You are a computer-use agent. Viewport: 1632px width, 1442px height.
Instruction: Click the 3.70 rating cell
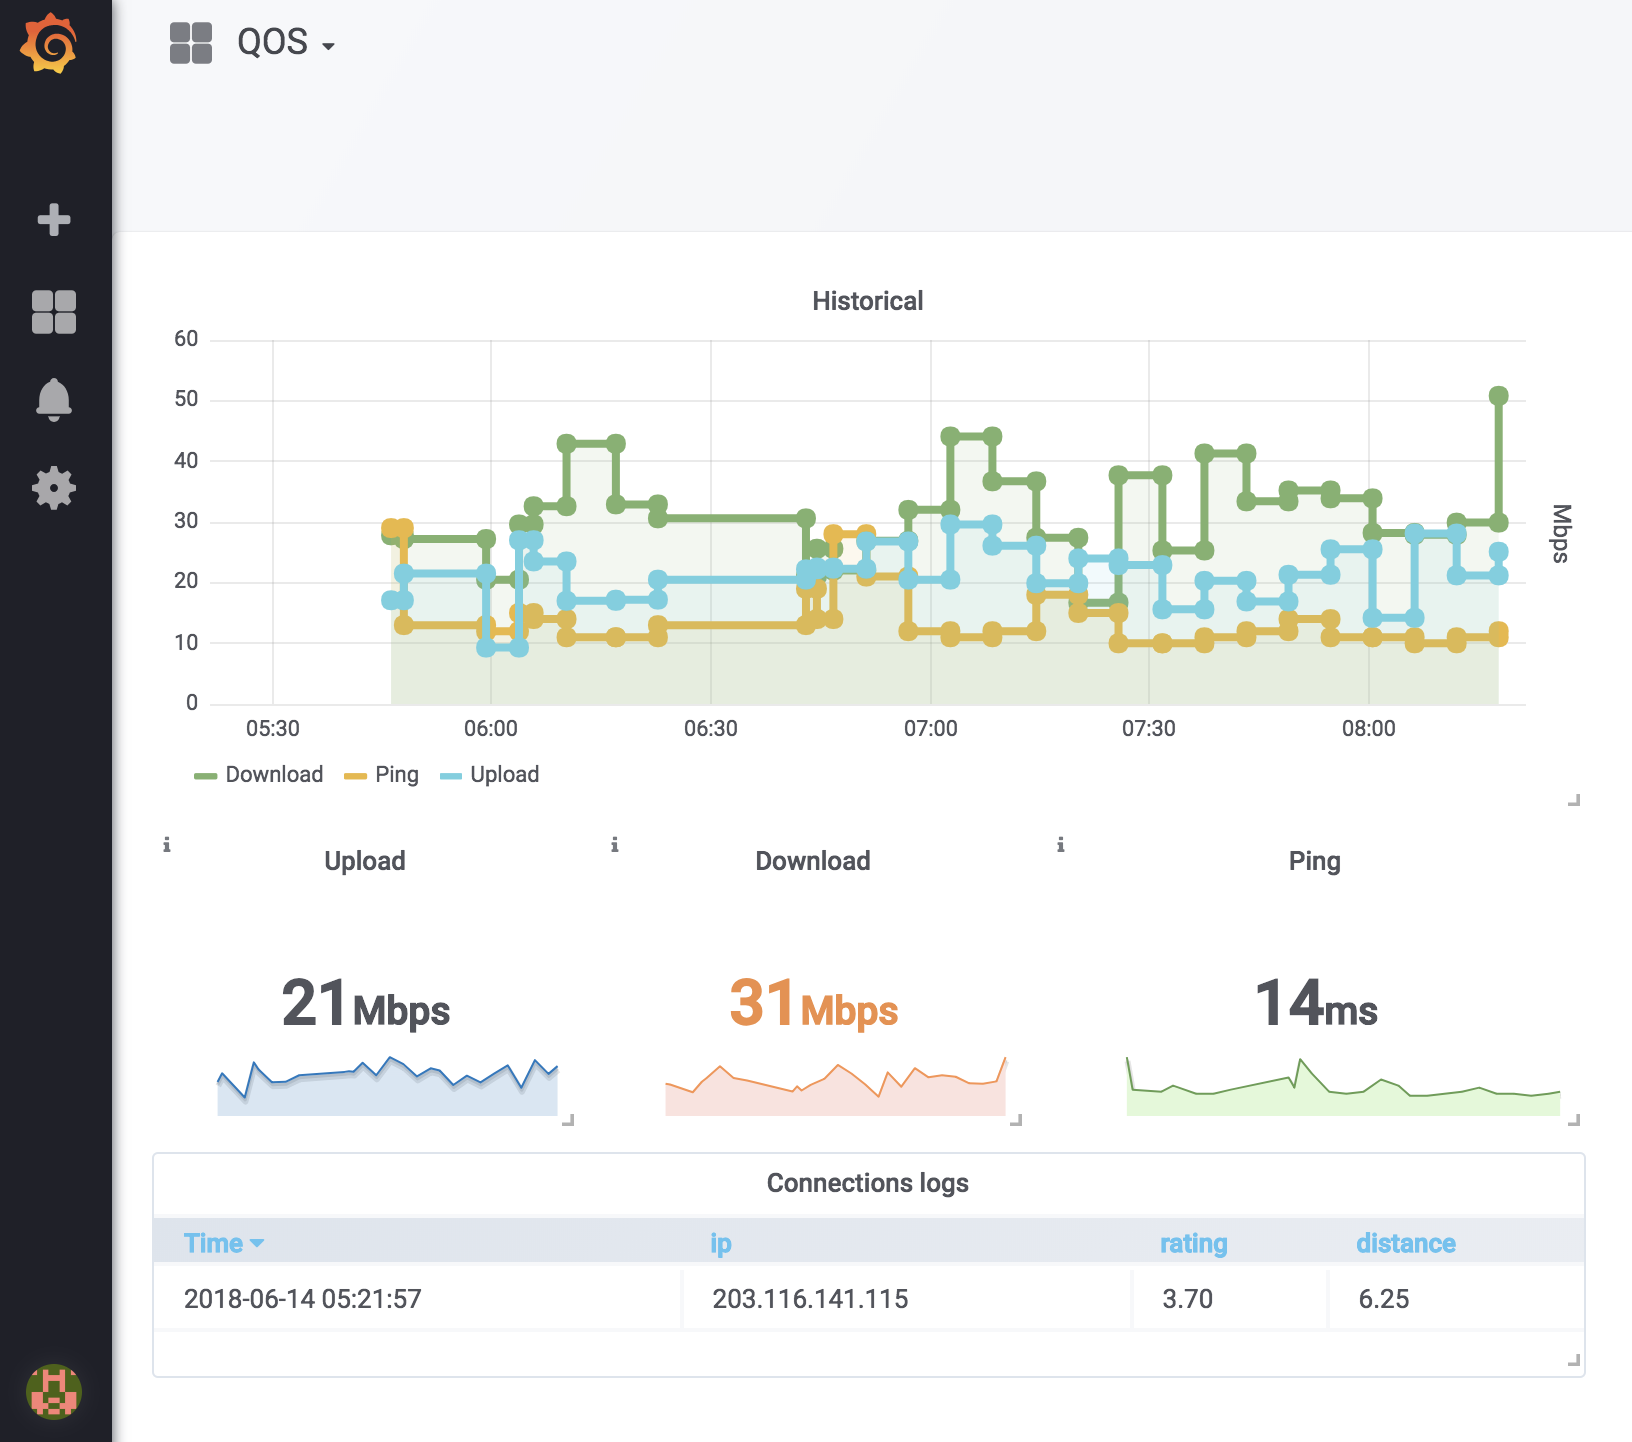tap(1230, 1299)
